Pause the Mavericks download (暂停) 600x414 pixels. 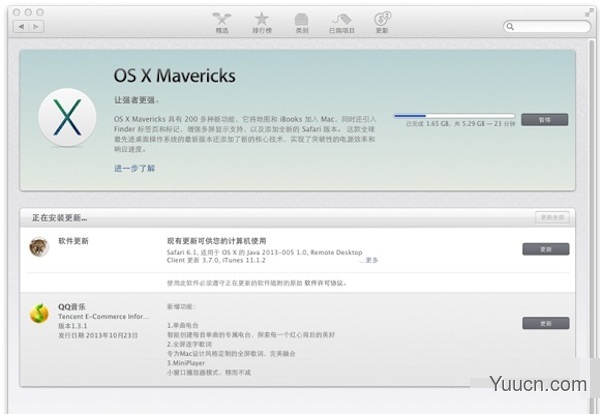(x=545, y=119)
